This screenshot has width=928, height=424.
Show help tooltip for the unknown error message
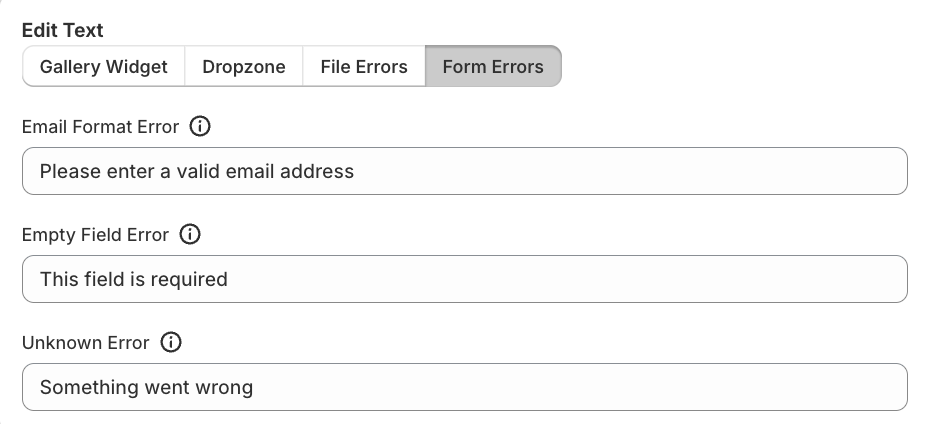pyautogui.click(x=171, y=343)
